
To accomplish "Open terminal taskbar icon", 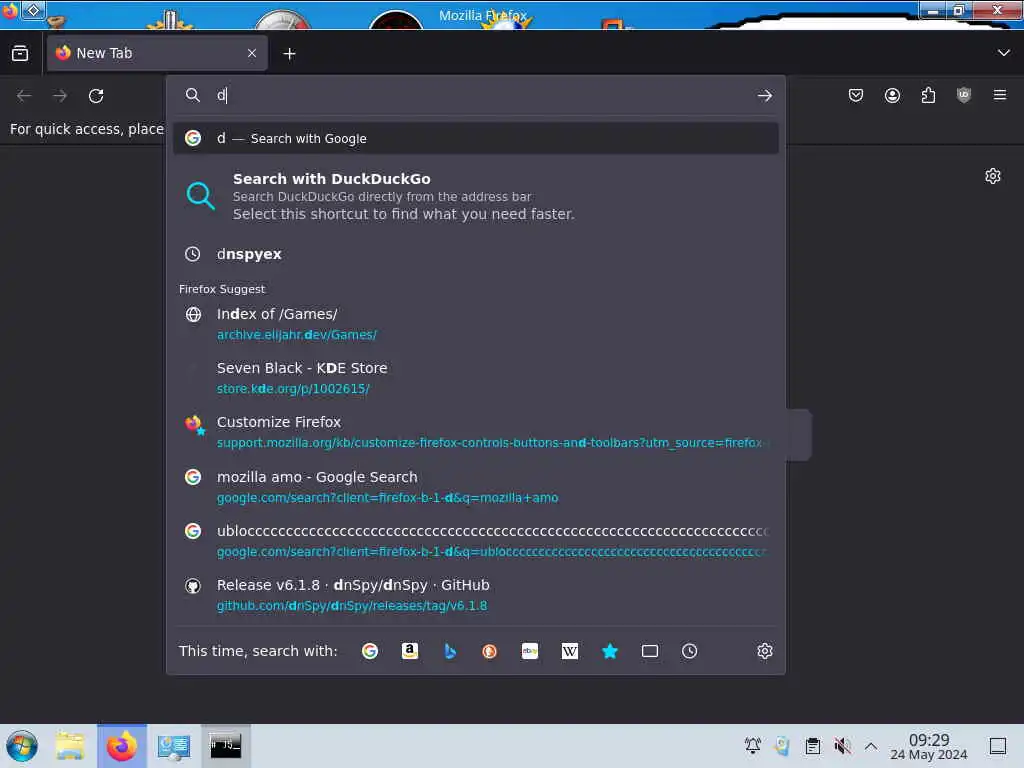I will (x=225, y=746).
